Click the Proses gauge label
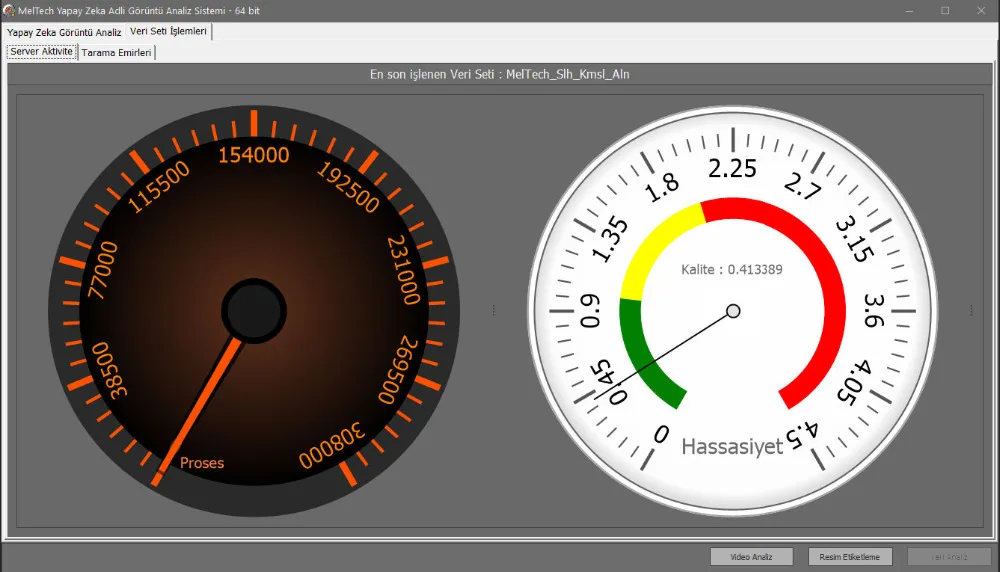1000x572 pixels. tap(202, 463)
